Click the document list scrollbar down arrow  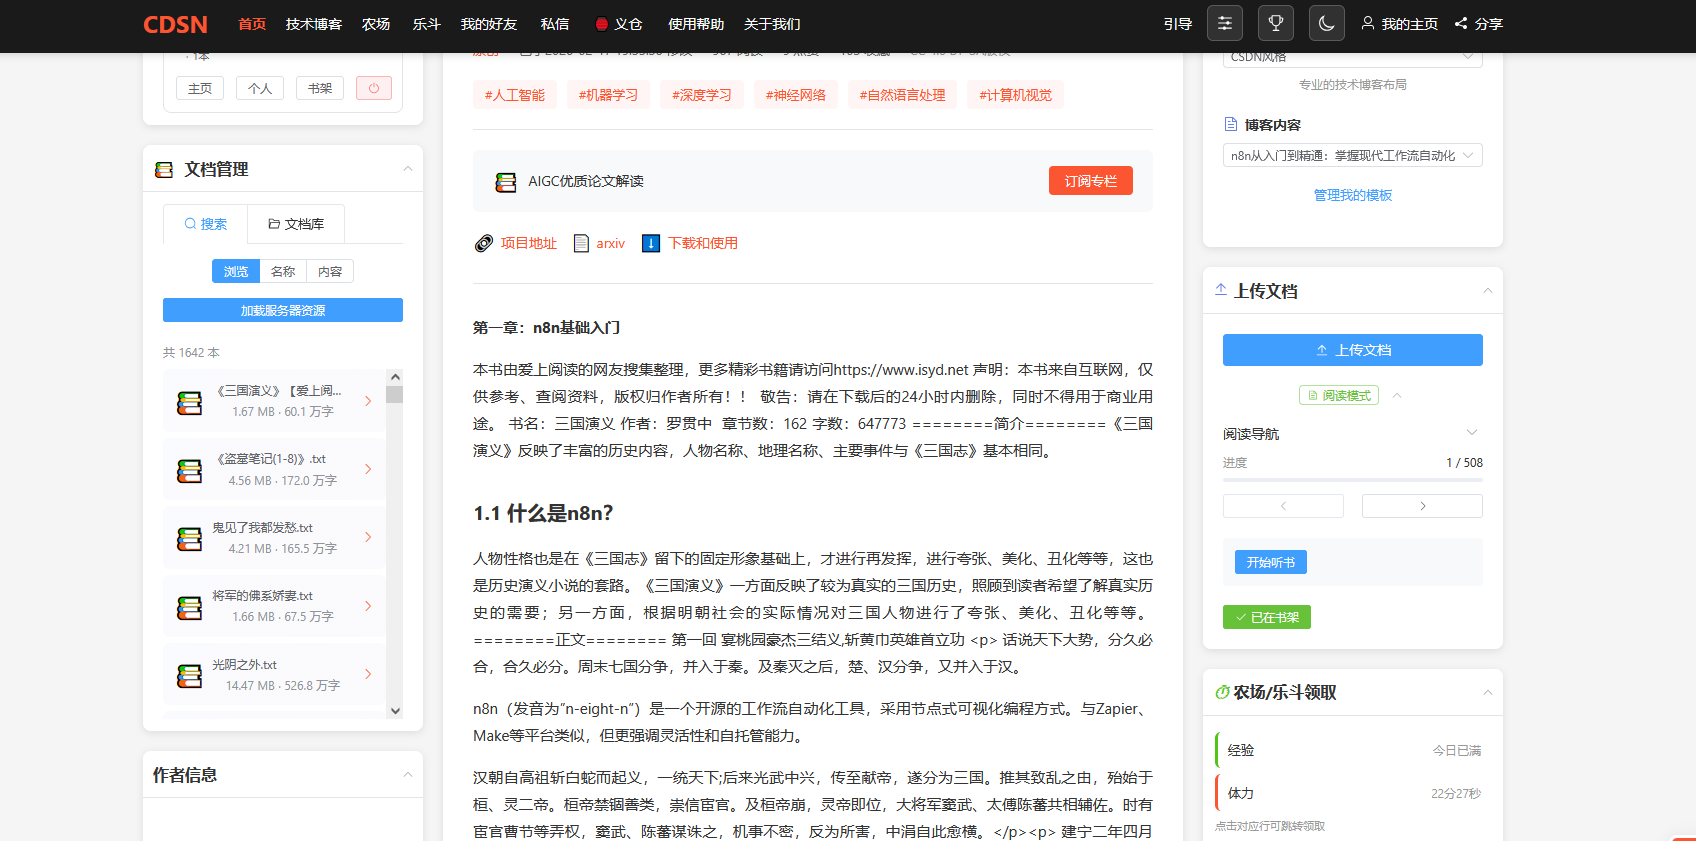[x=395, y=711]
